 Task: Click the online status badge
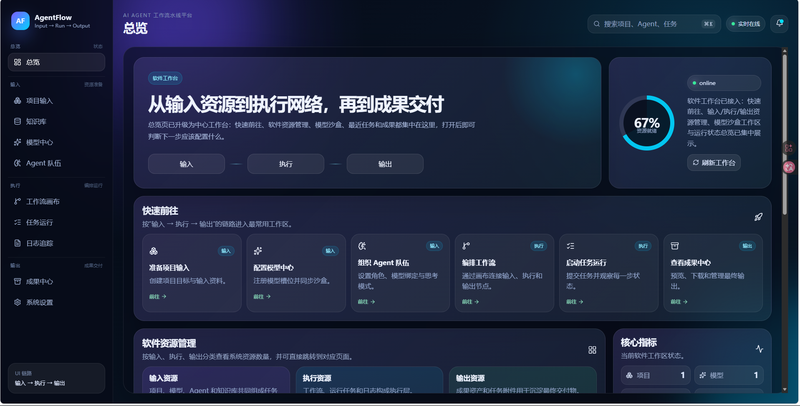tap(724, 83)
